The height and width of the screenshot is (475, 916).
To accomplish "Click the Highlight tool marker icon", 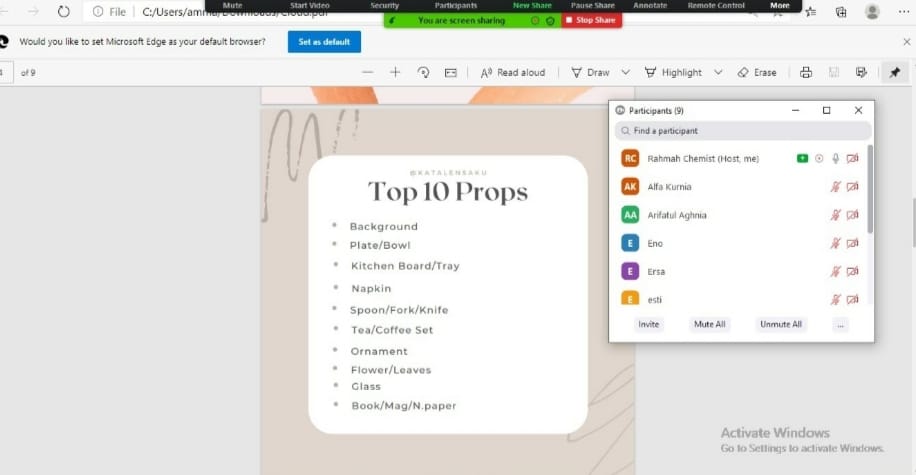I will click(650, 72).
